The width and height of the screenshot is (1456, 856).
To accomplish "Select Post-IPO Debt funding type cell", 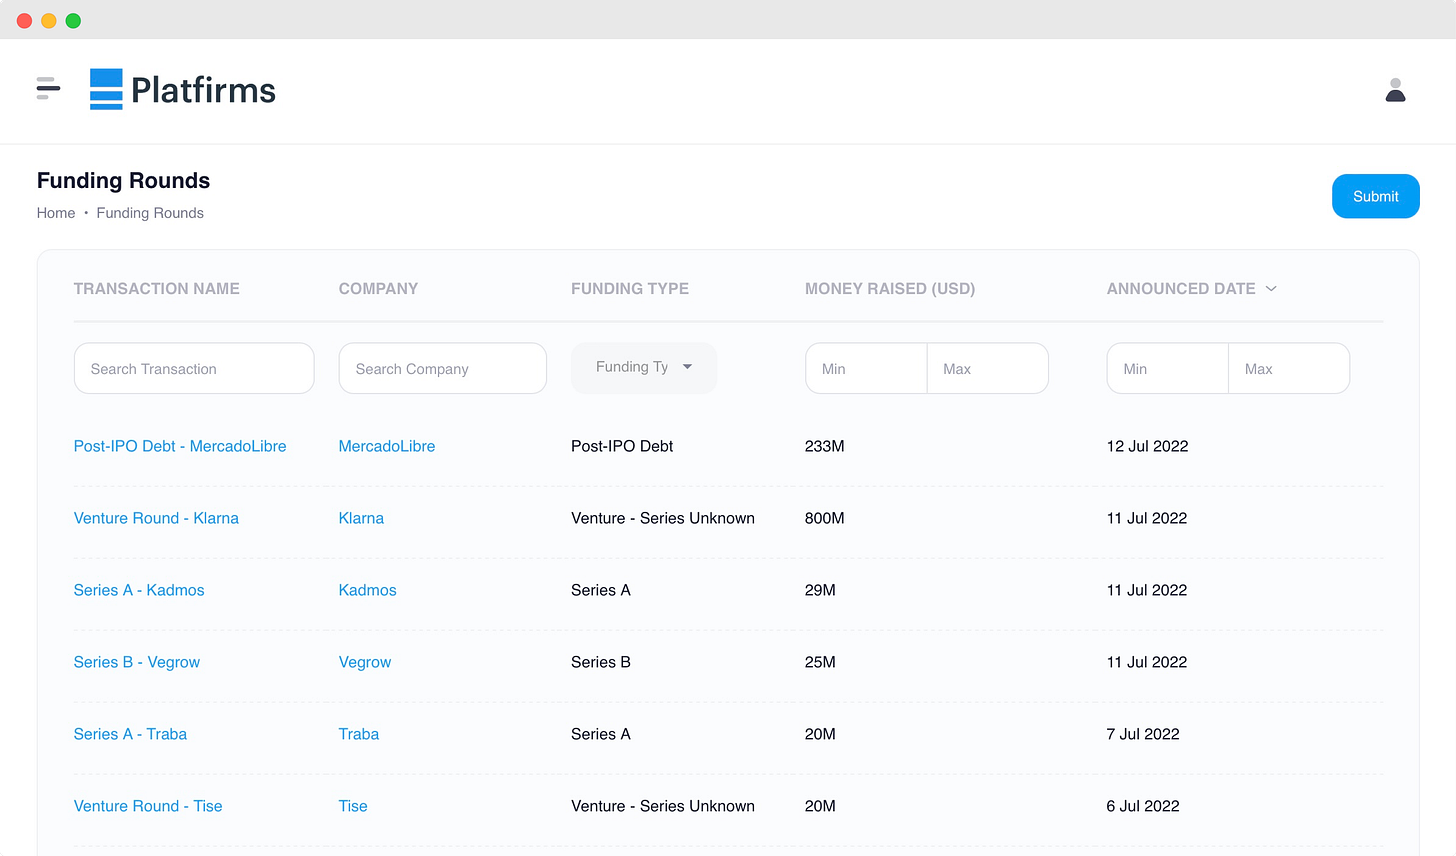I will [x=622, y=446].
